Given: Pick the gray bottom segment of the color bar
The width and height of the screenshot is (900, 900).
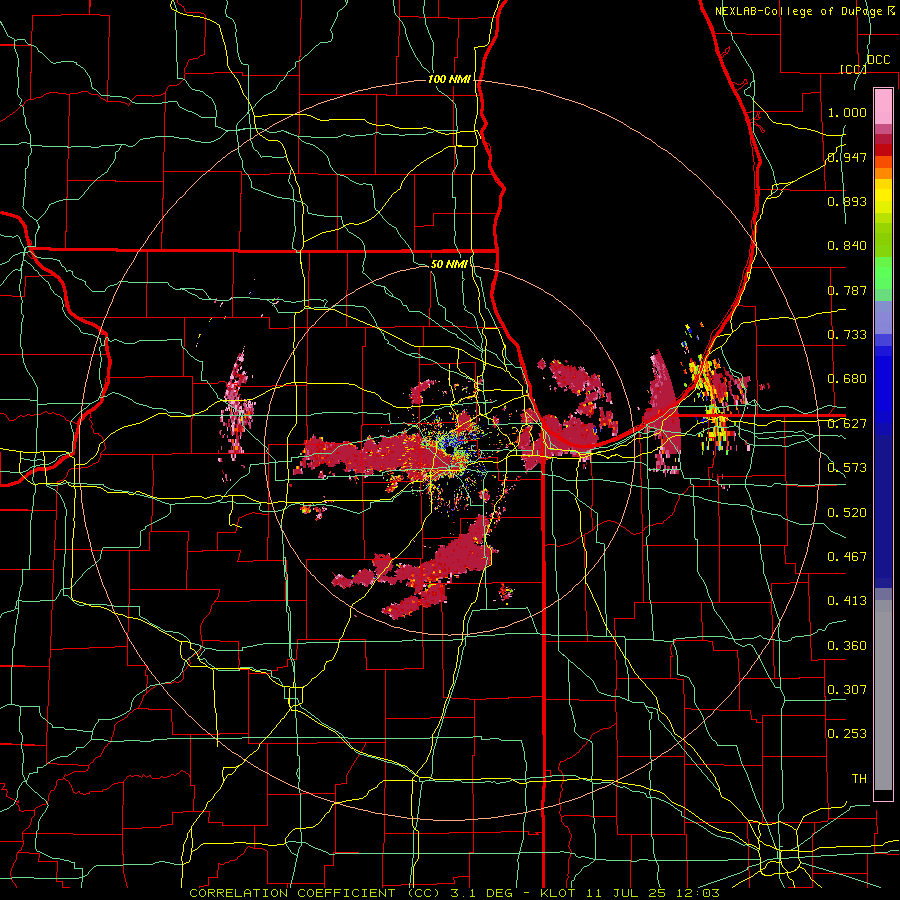Looking at the screenshot, I should (x=883, y=695).
